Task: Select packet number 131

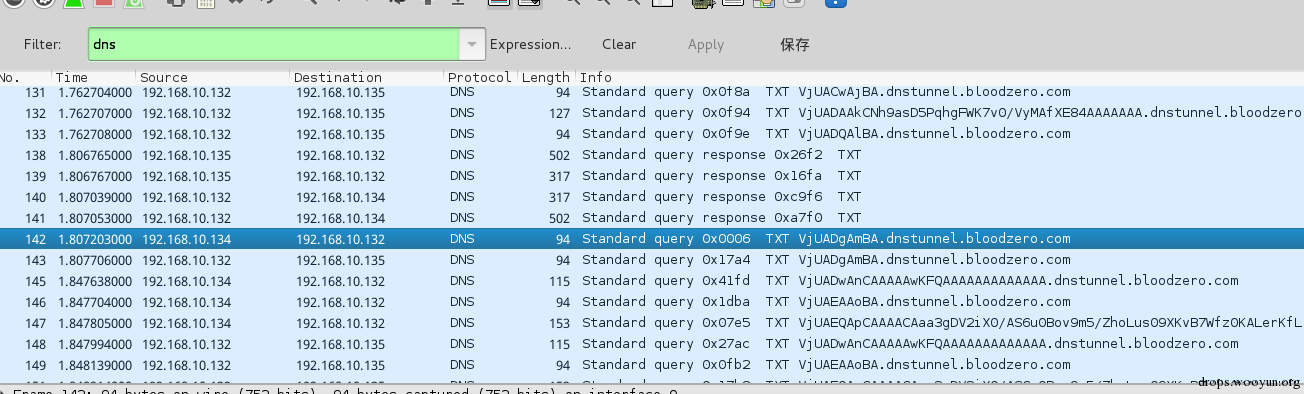Action: tap(652, 92)
